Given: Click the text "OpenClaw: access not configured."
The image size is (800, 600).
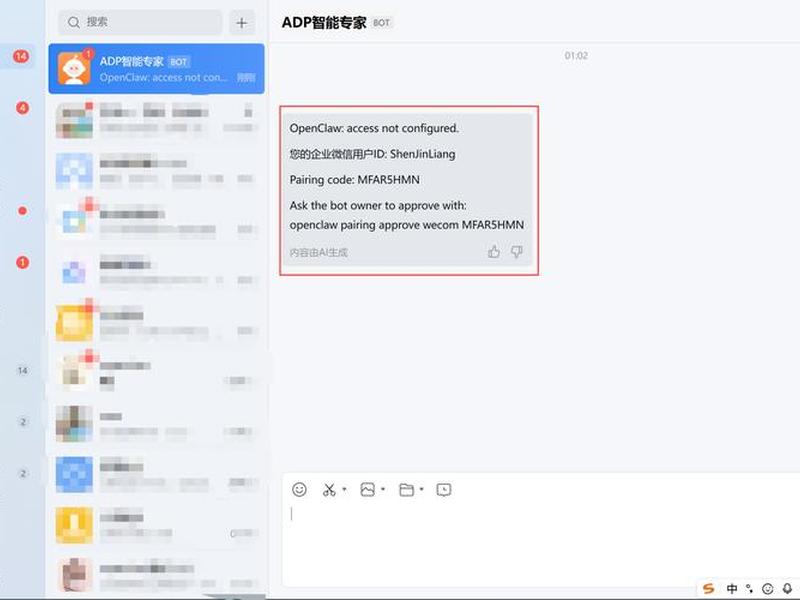Looking at the screenshot, I should click(x=374, y=128).
